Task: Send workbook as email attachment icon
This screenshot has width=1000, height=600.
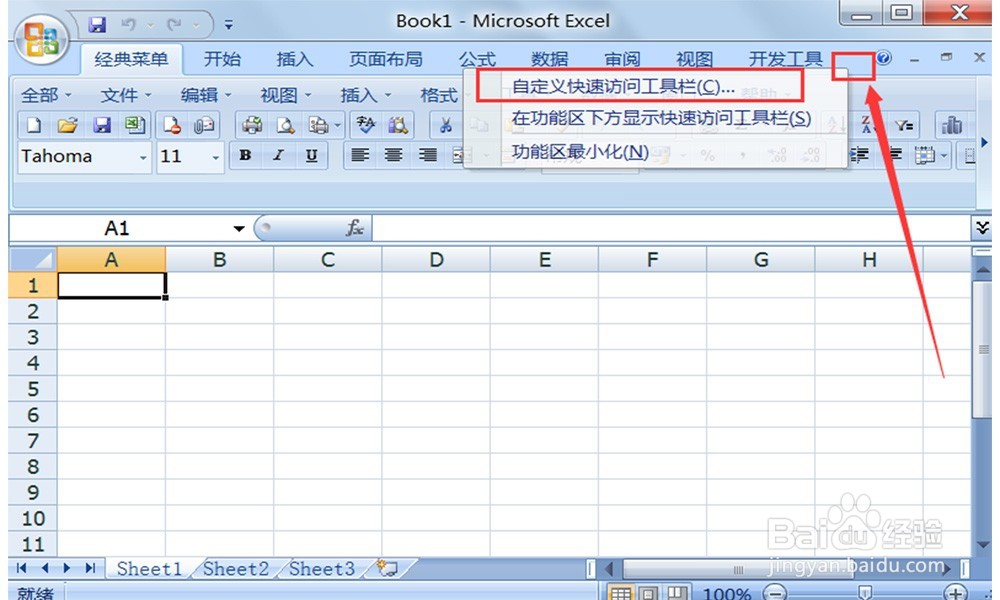Action: coord(204,125)
